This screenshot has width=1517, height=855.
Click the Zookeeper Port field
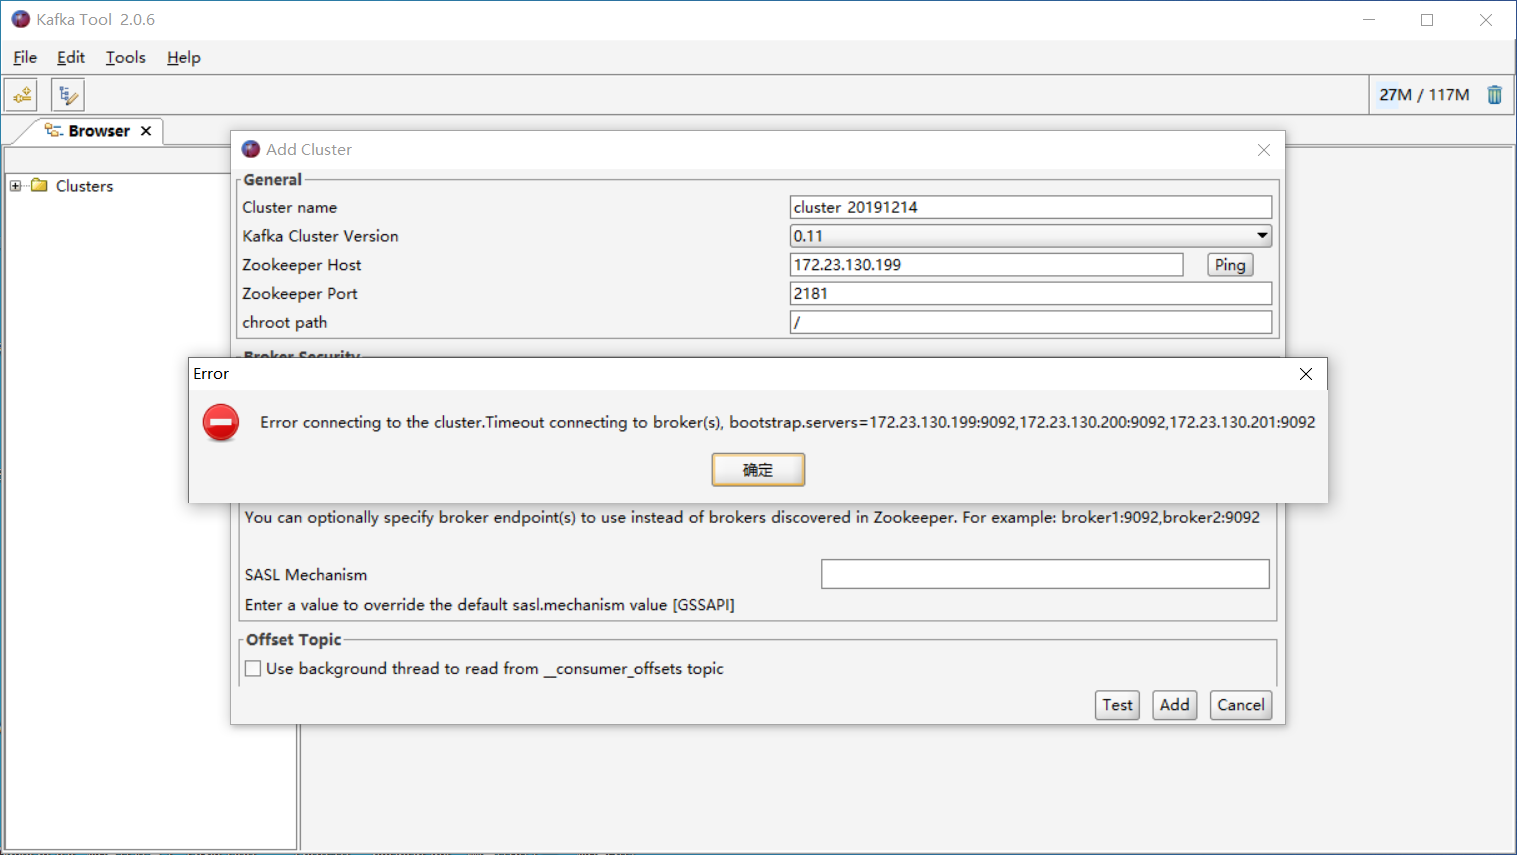click(1031, 294)
